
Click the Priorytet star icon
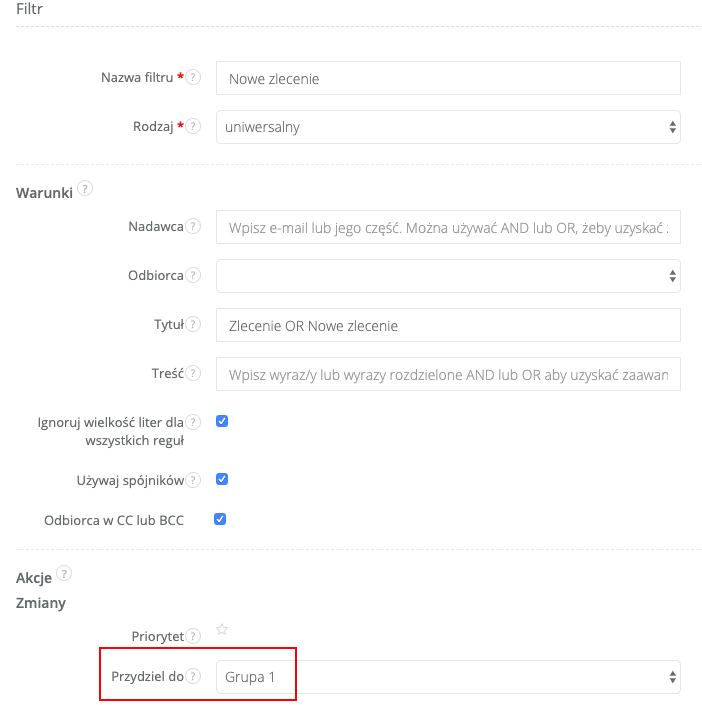pos(222,630)
